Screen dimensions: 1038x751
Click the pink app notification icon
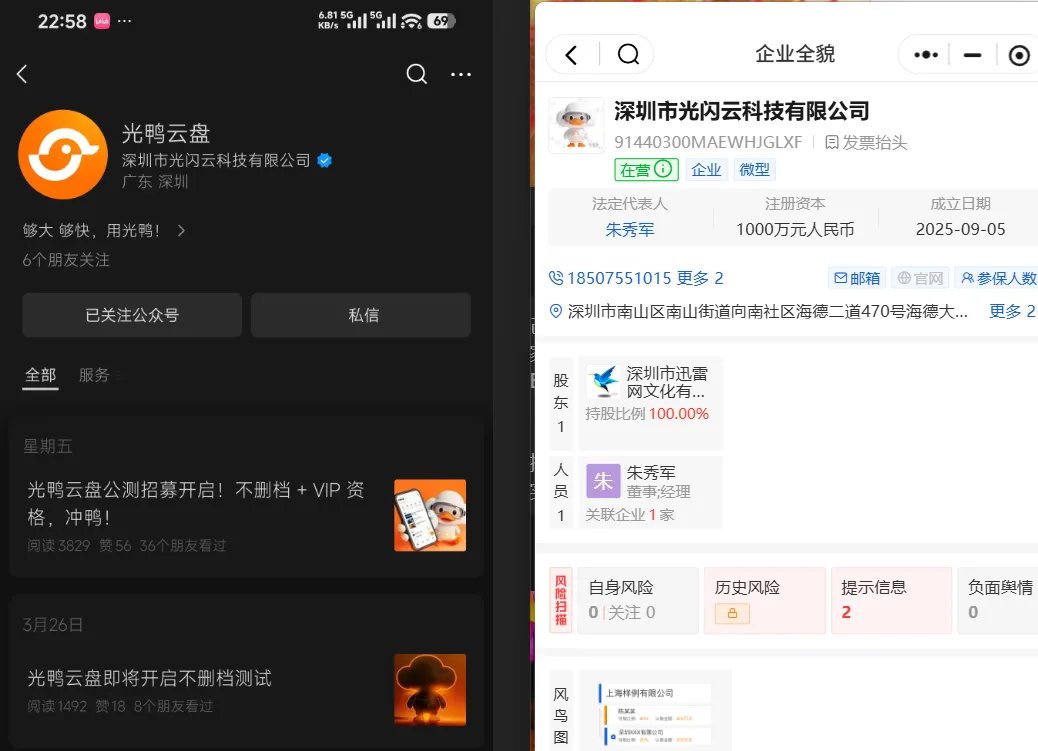[x=102, y=21]
